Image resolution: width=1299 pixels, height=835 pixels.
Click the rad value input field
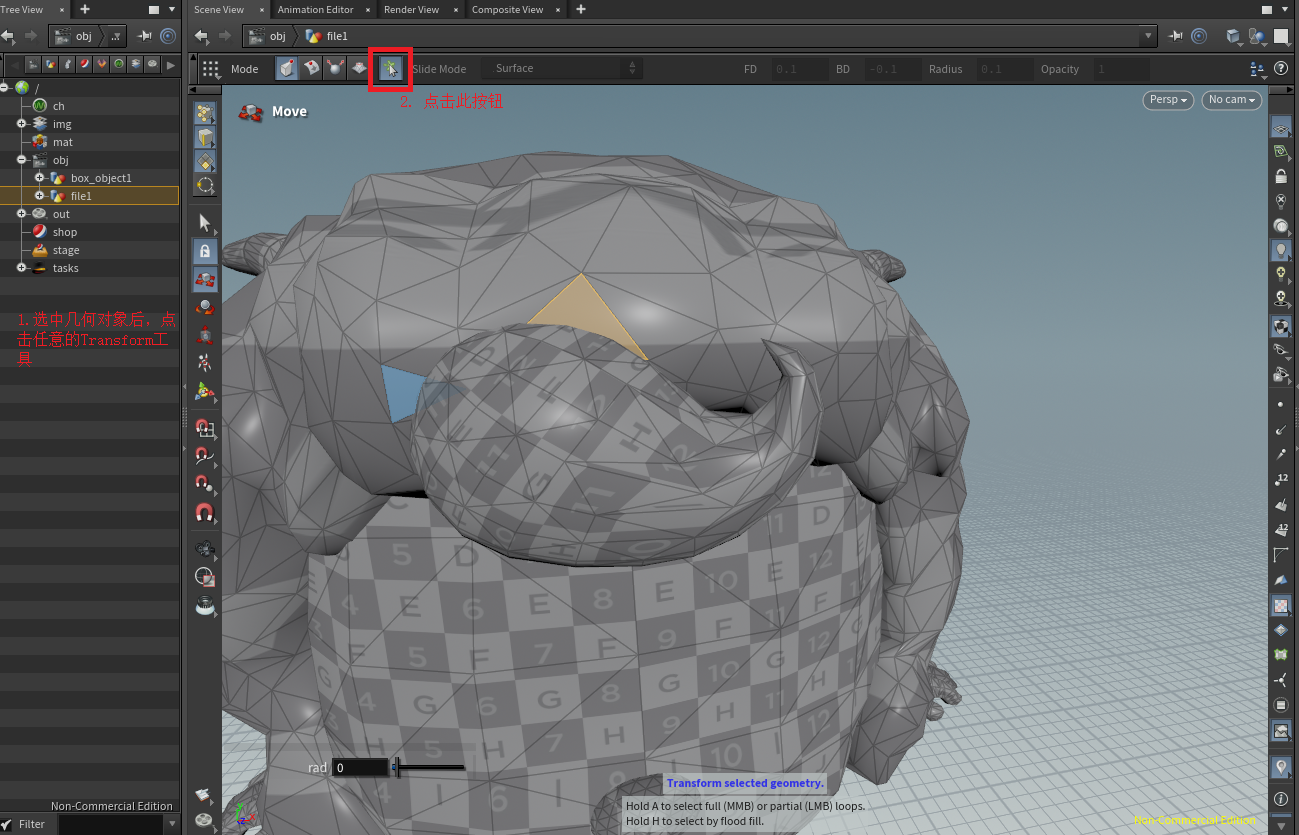[x=360, y=768]
